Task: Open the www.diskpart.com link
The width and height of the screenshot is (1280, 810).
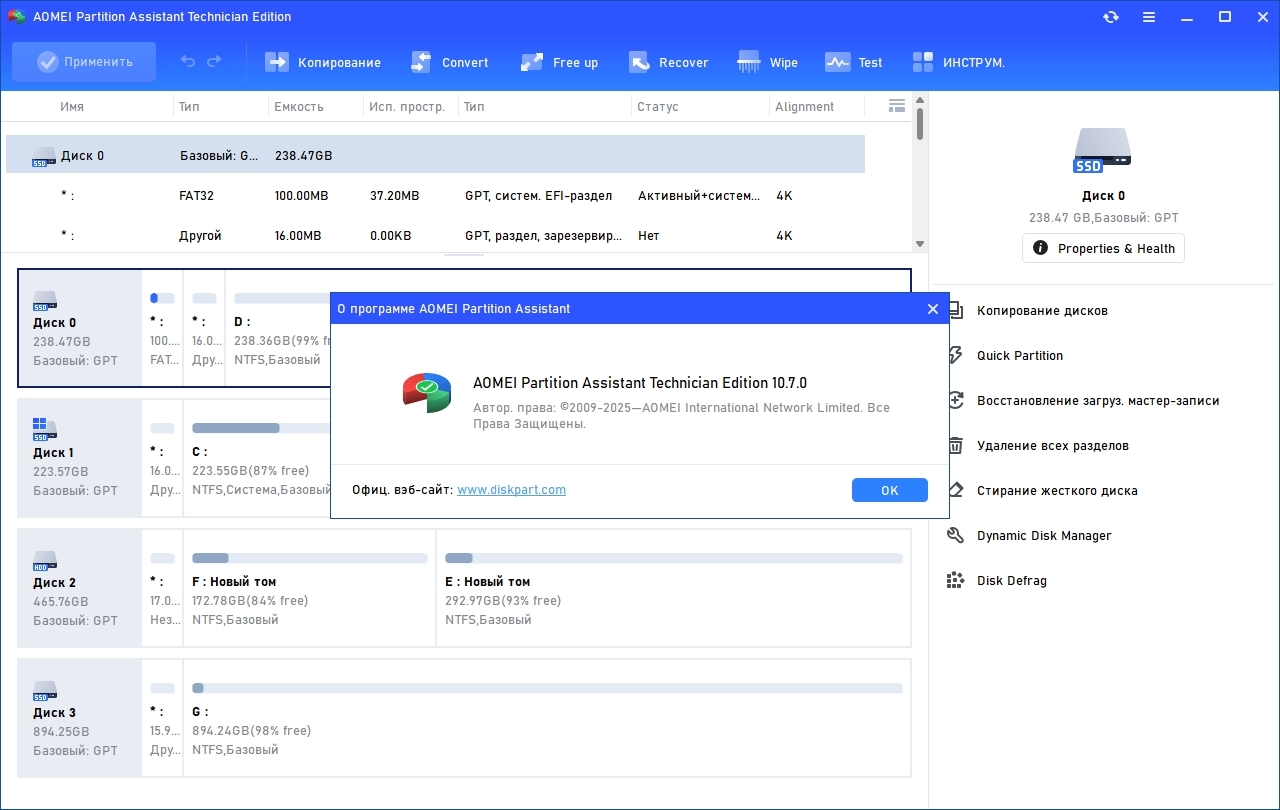Action: [511, 490]
